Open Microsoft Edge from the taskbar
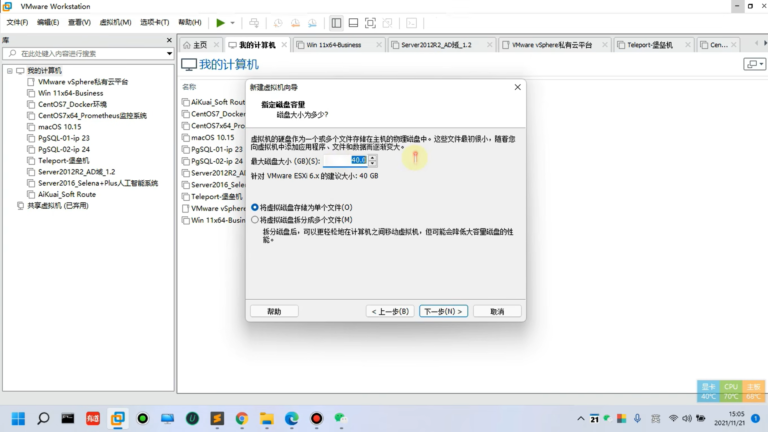Screen dimensions: 768x432 coord(292,419)
